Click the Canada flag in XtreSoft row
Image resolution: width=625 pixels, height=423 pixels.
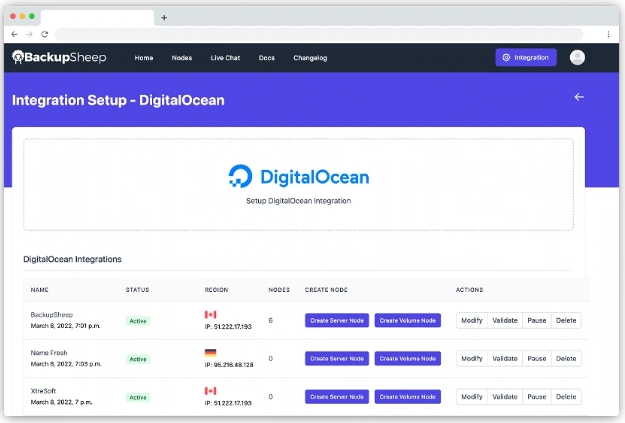point(210,391)
